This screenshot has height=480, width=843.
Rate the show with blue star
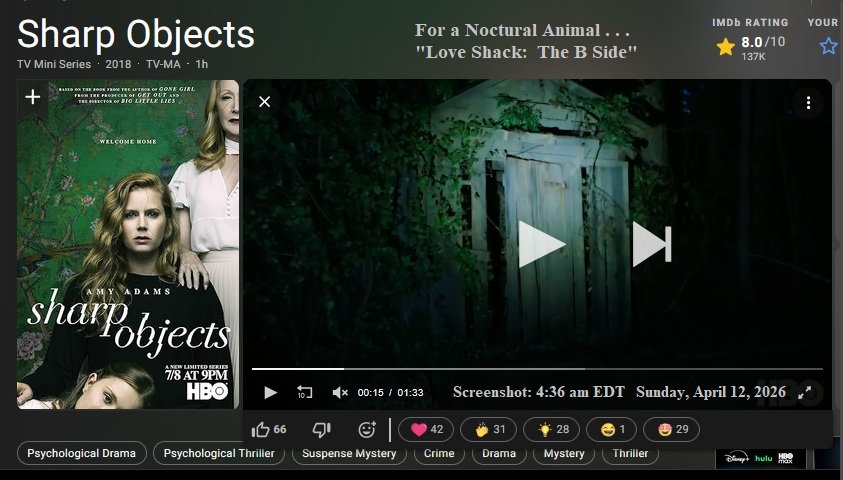828,46
